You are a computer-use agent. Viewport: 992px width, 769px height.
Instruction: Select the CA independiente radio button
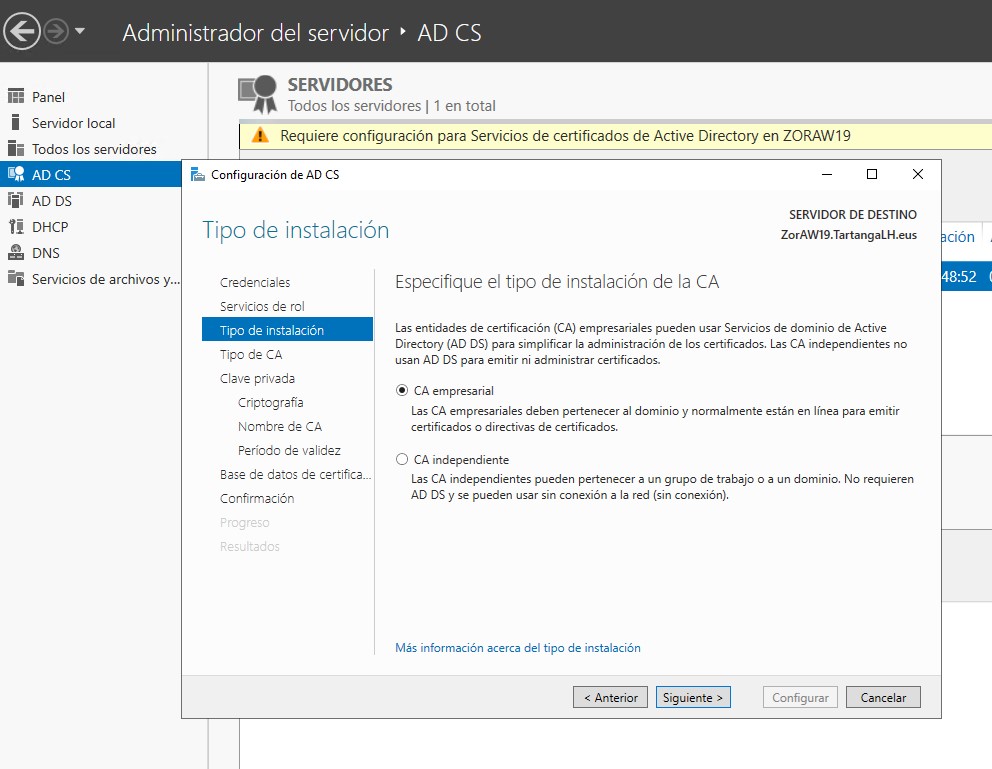[402, 459]
